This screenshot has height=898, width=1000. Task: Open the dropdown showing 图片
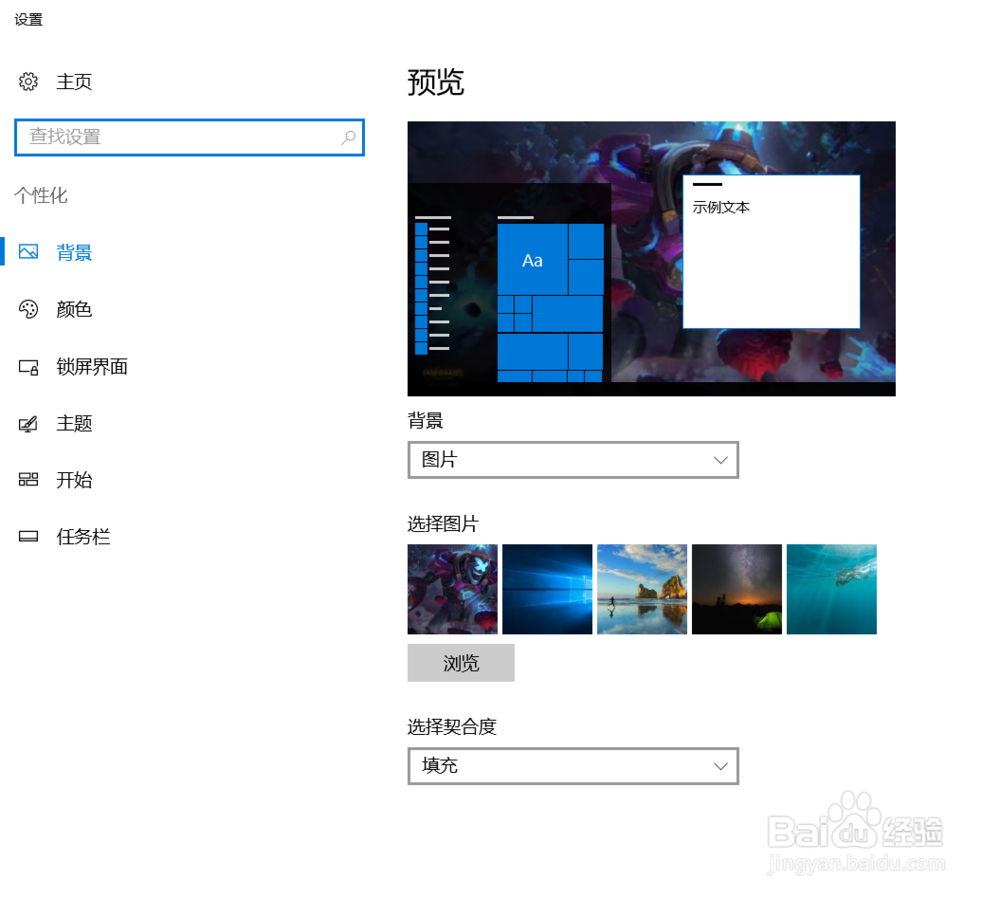(x=573, y=460)
